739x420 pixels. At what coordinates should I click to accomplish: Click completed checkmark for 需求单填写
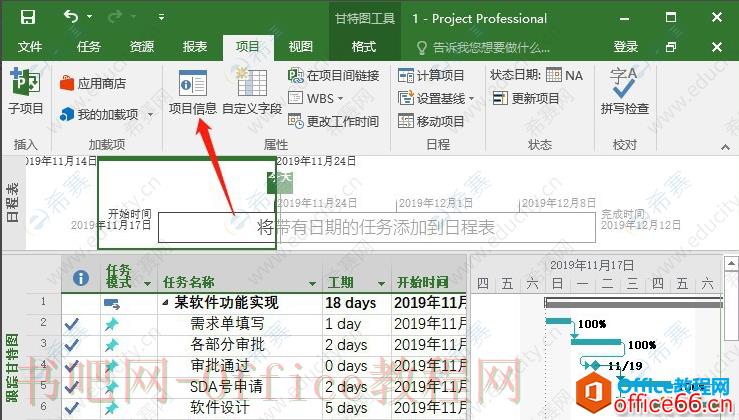click(x=72, y=324)
